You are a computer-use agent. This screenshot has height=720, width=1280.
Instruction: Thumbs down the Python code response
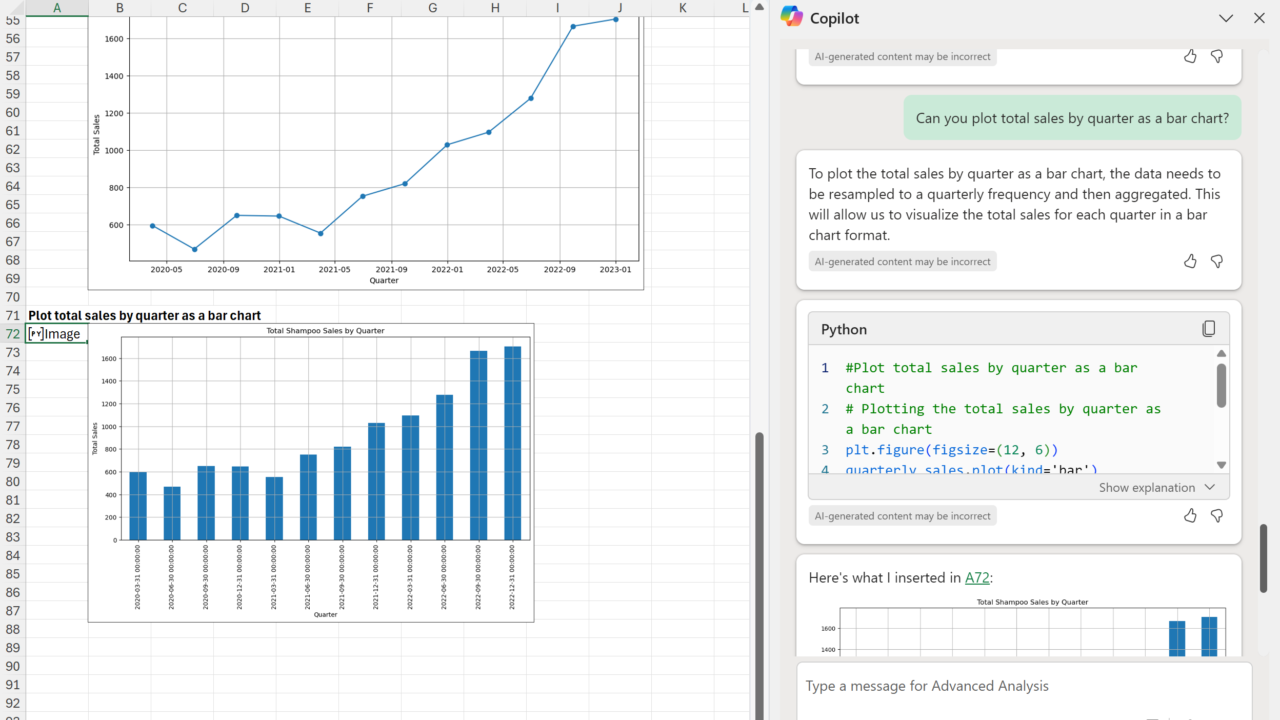1217,516
